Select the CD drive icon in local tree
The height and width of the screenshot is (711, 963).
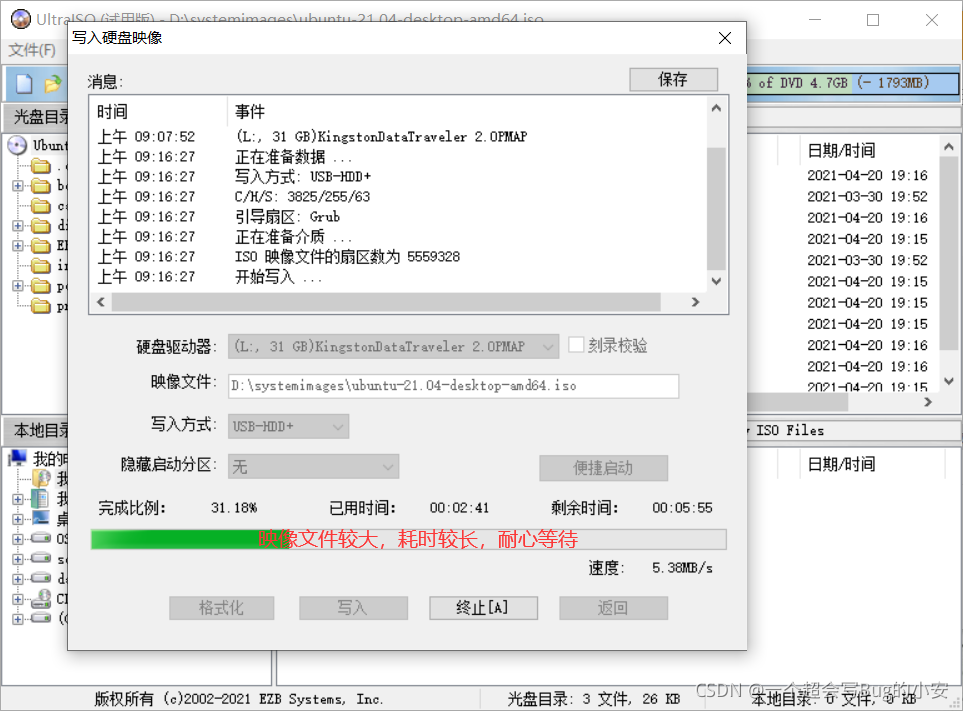(x=41, y=598)
